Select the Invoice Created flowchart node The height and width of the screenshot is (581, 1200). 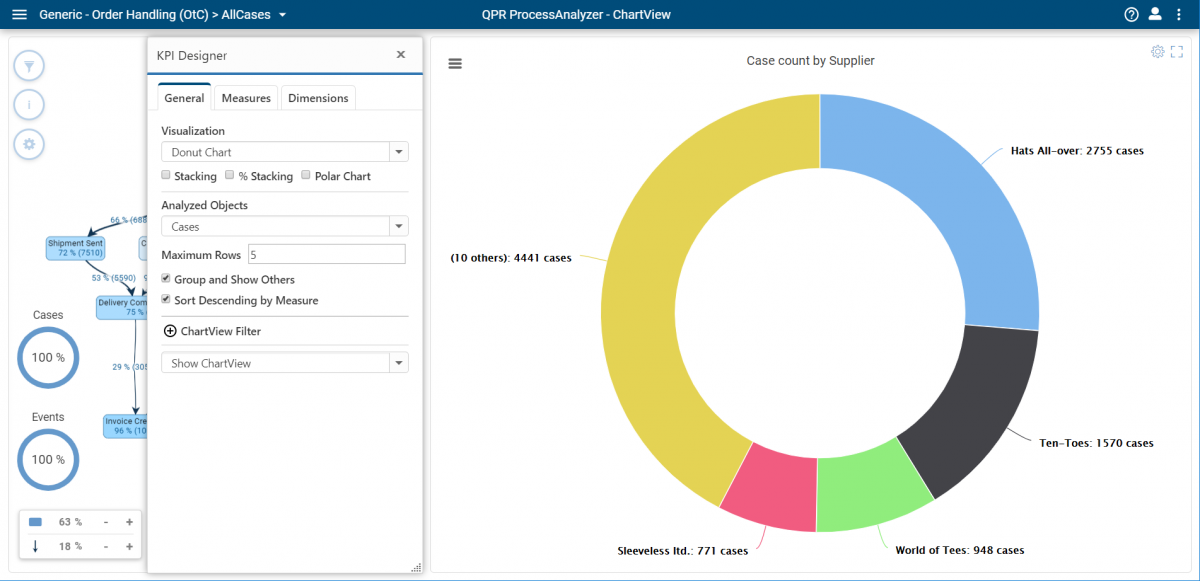point(126,426)
